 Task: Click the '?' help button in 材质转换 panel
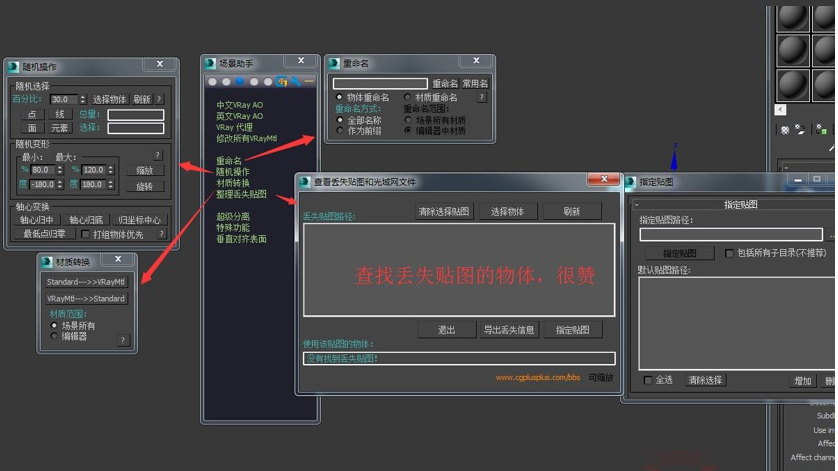[123, 340]
